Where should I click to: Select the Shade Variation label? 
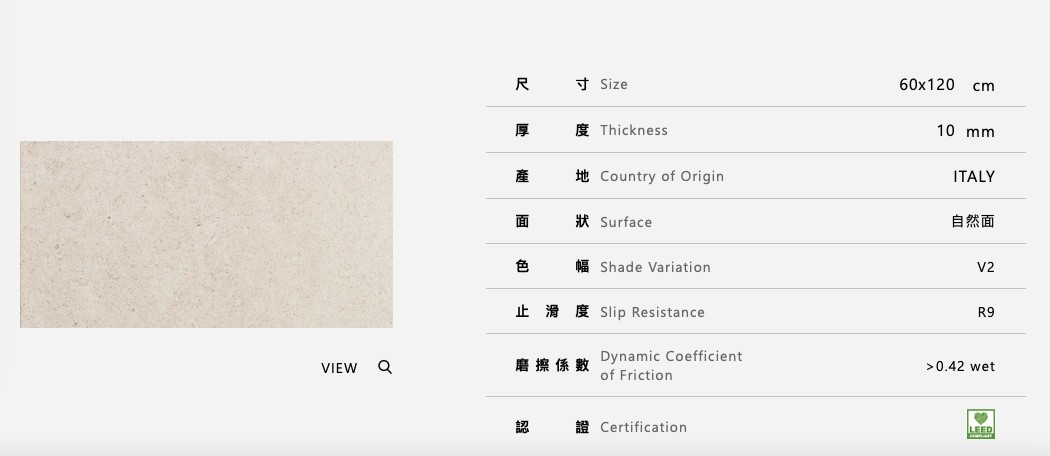655,267
